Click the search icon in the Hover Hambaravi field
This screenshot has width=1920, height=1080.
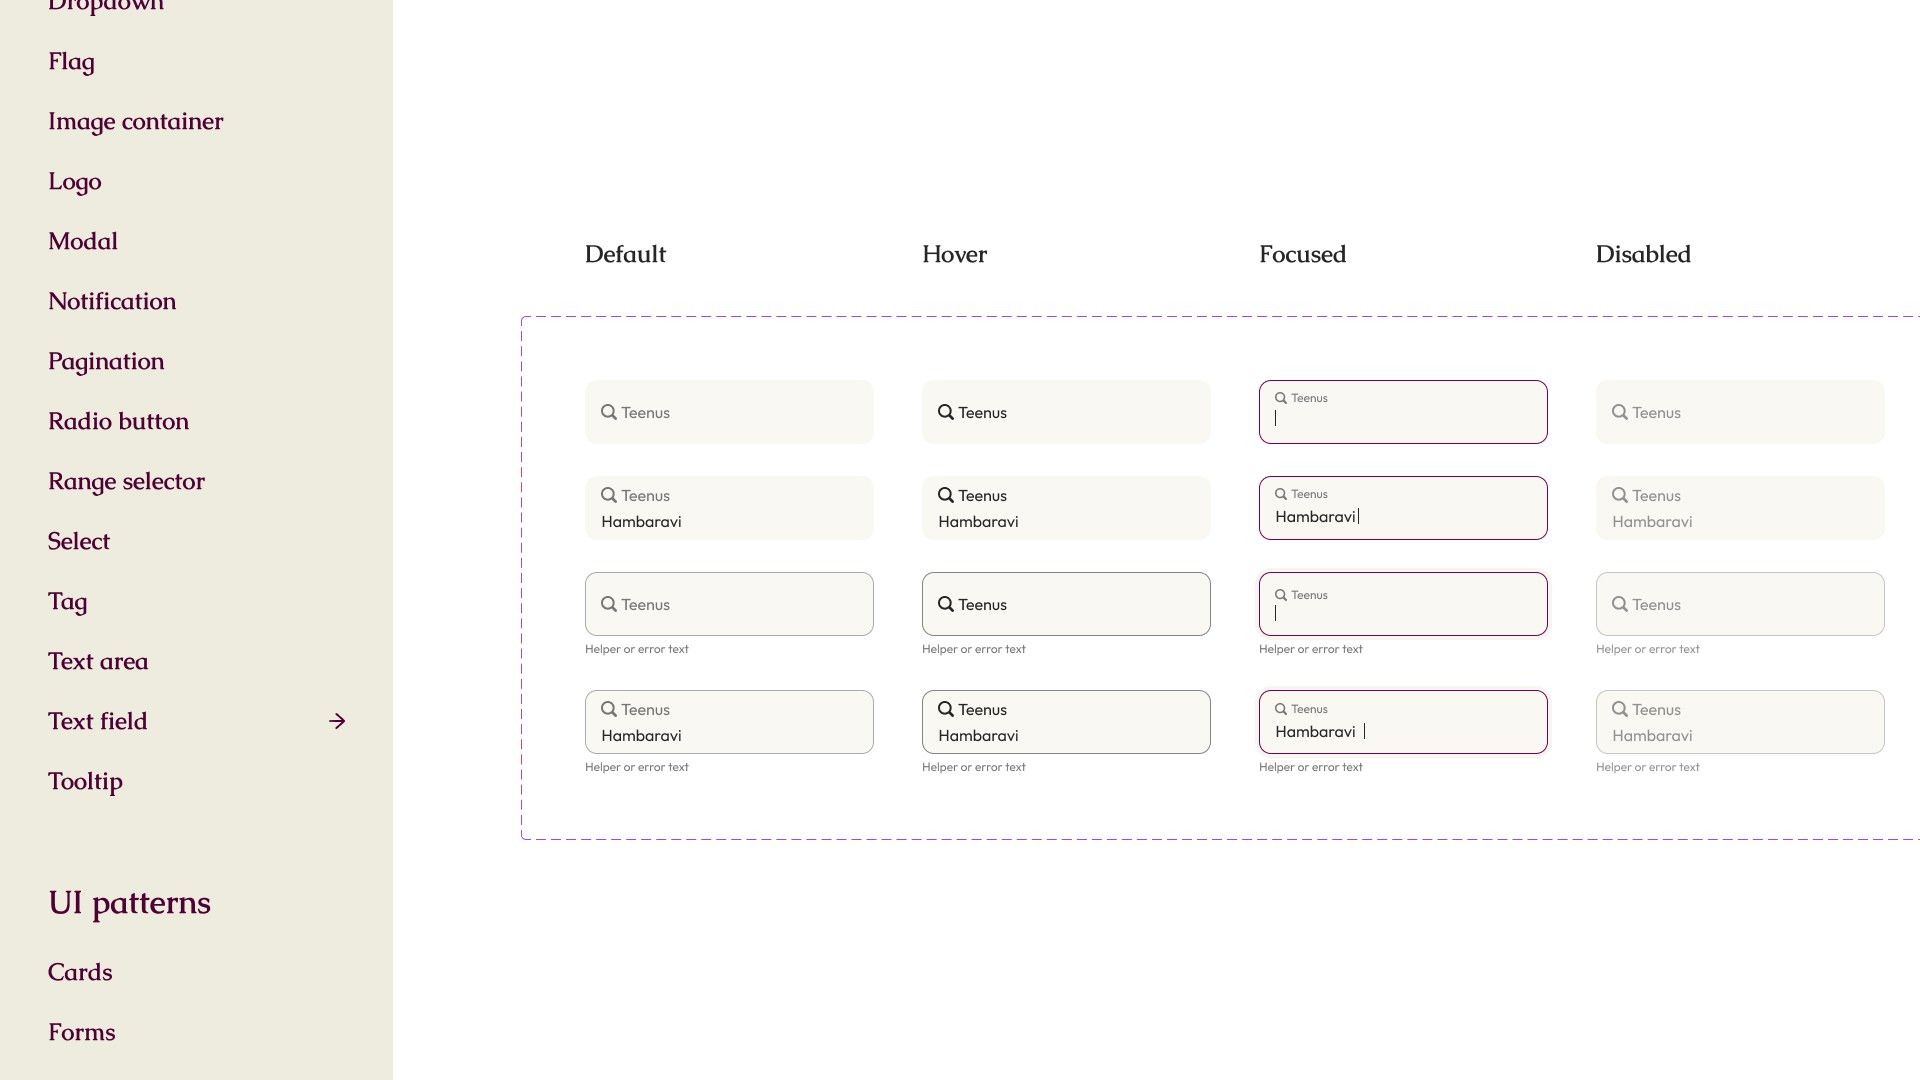point(947,495)
